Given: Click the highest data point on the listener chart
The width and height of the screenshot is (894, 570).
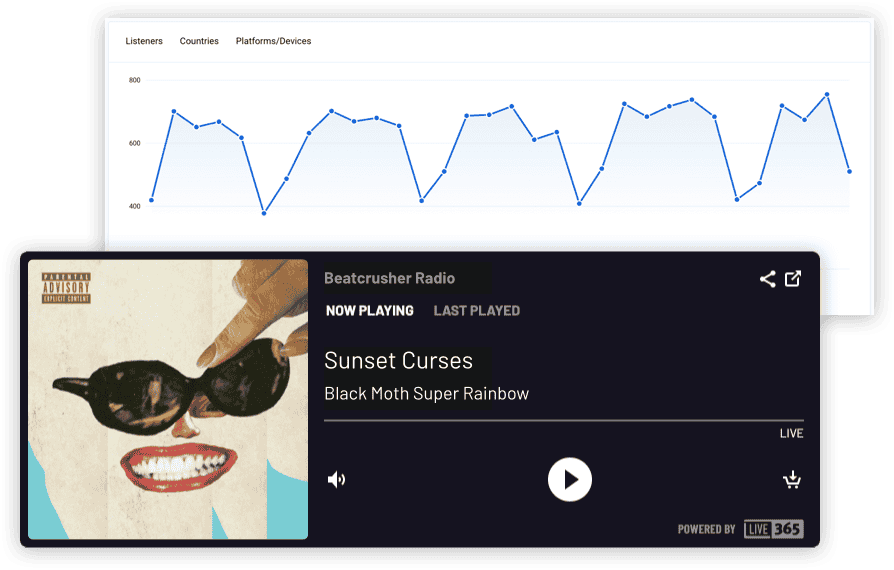Looking at the screenshot, I should [x=827, y=95].
